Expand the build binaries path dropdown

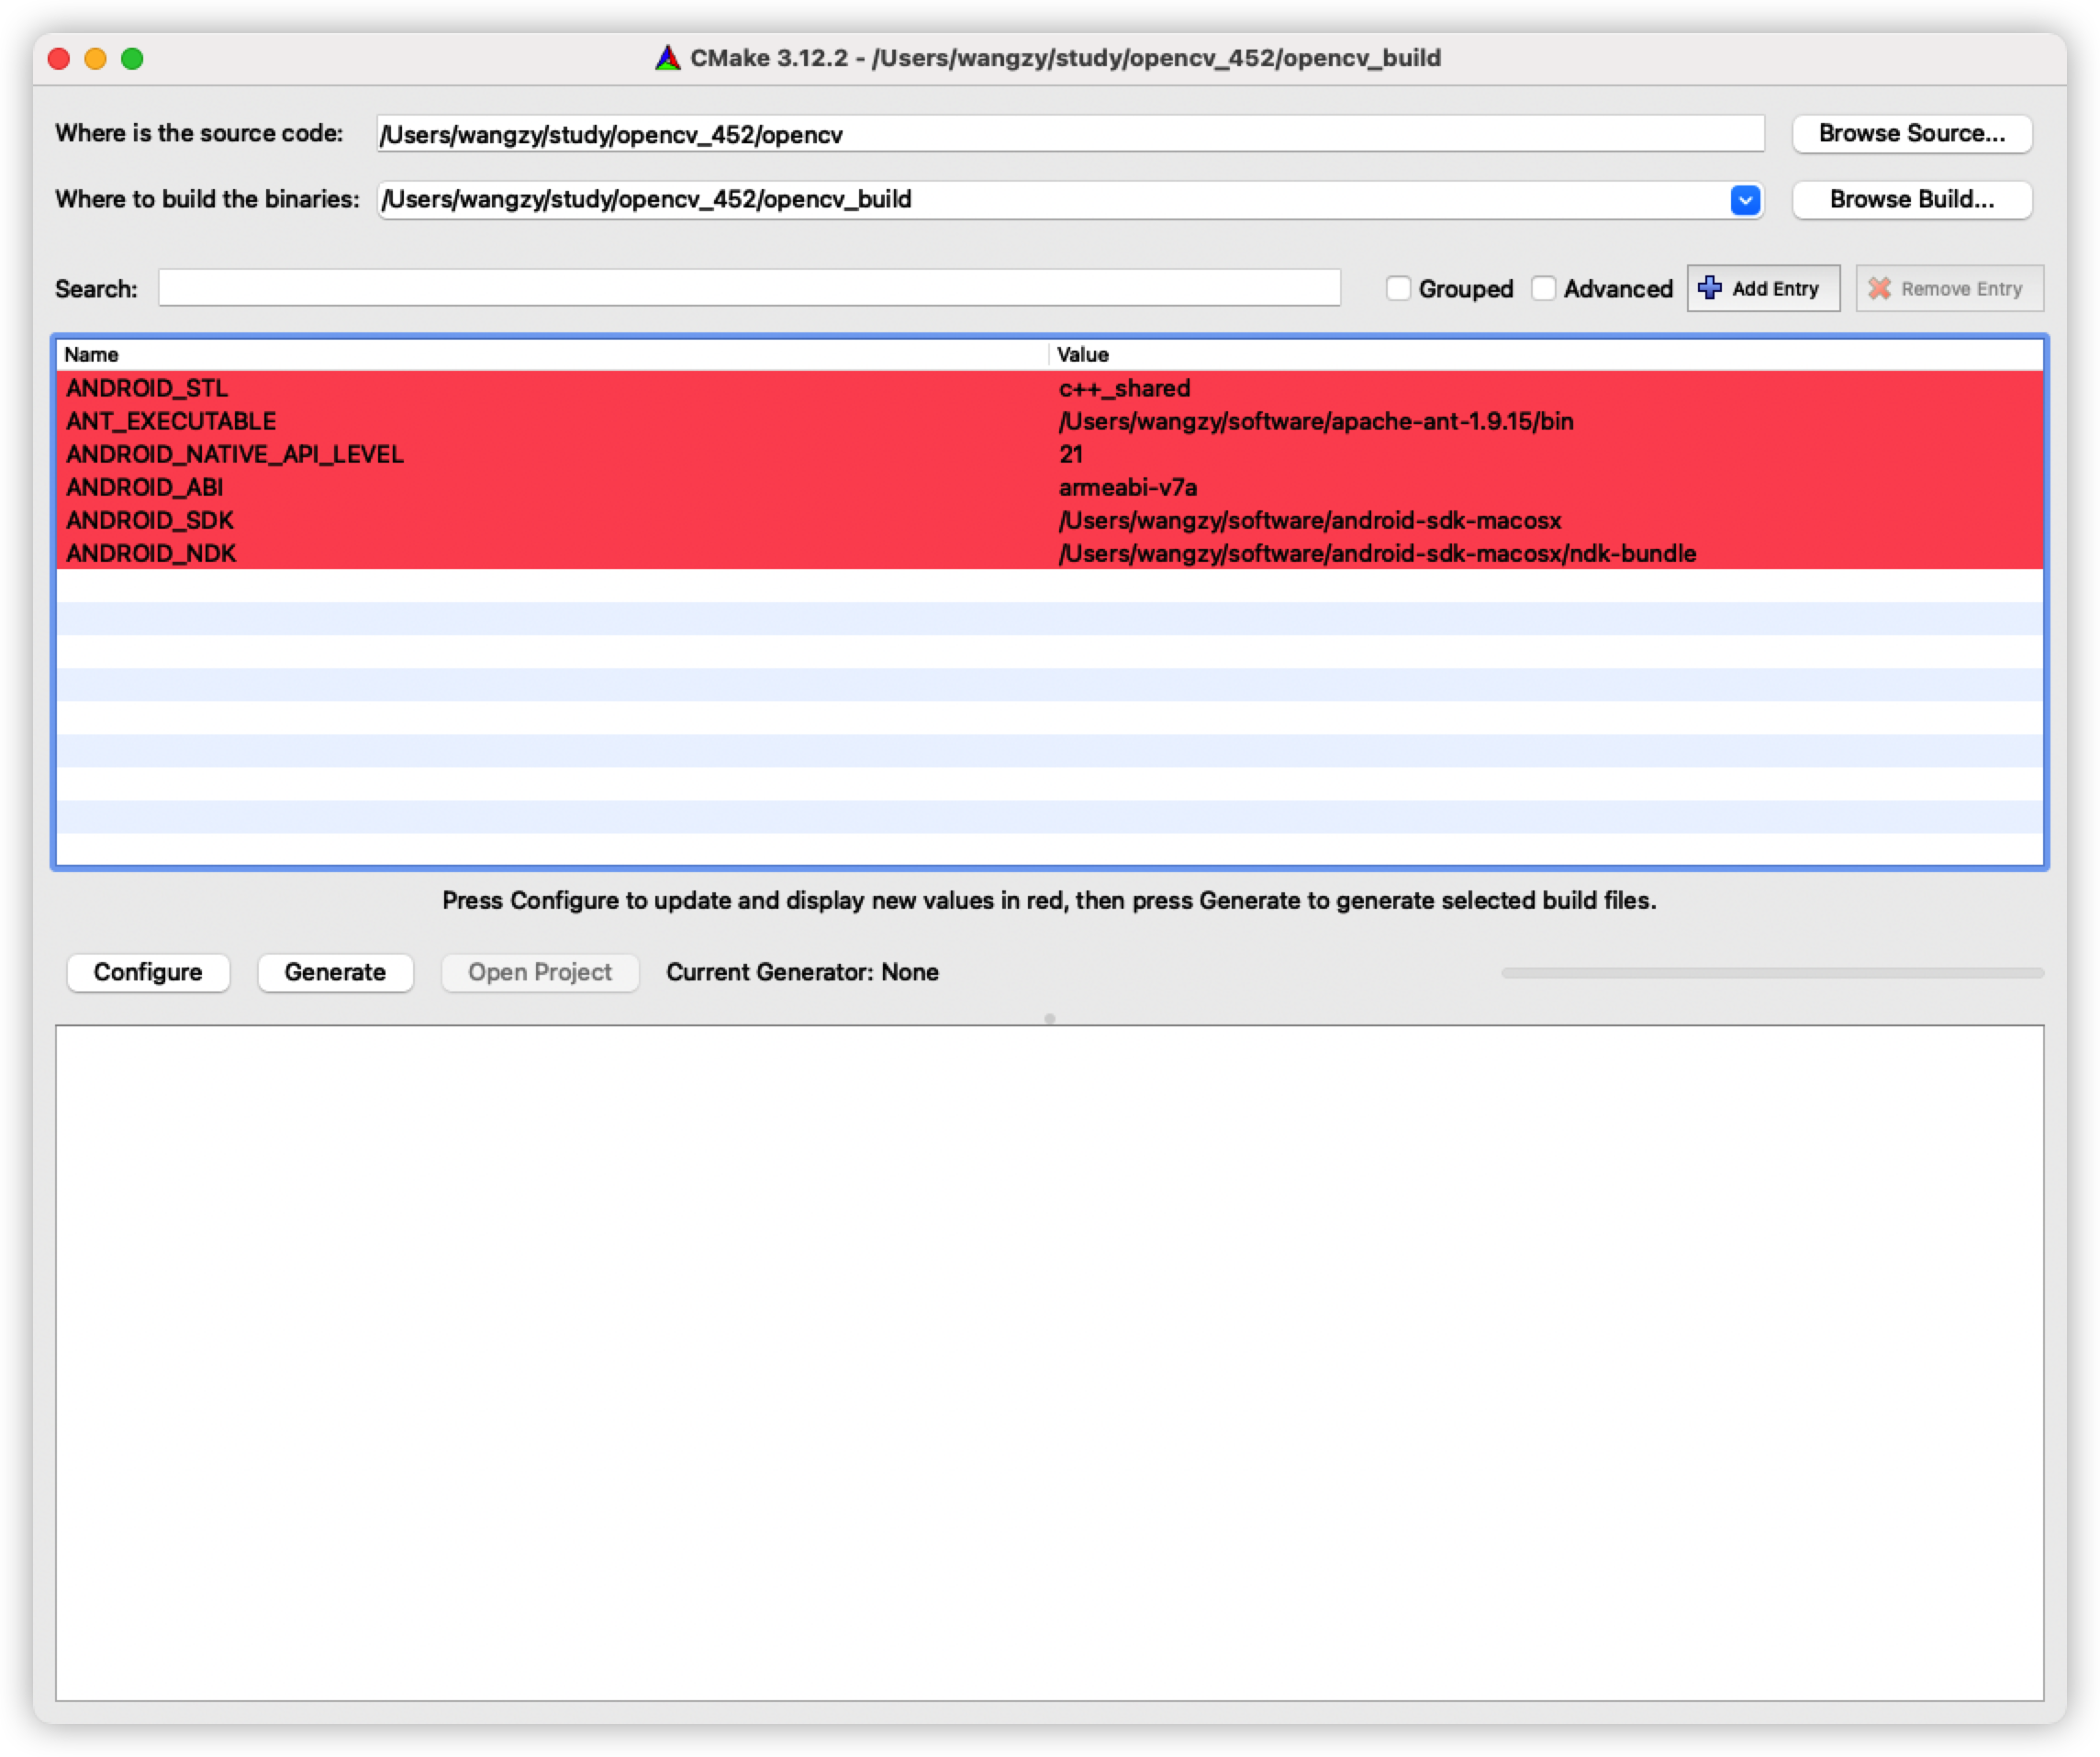point(1745,200)
